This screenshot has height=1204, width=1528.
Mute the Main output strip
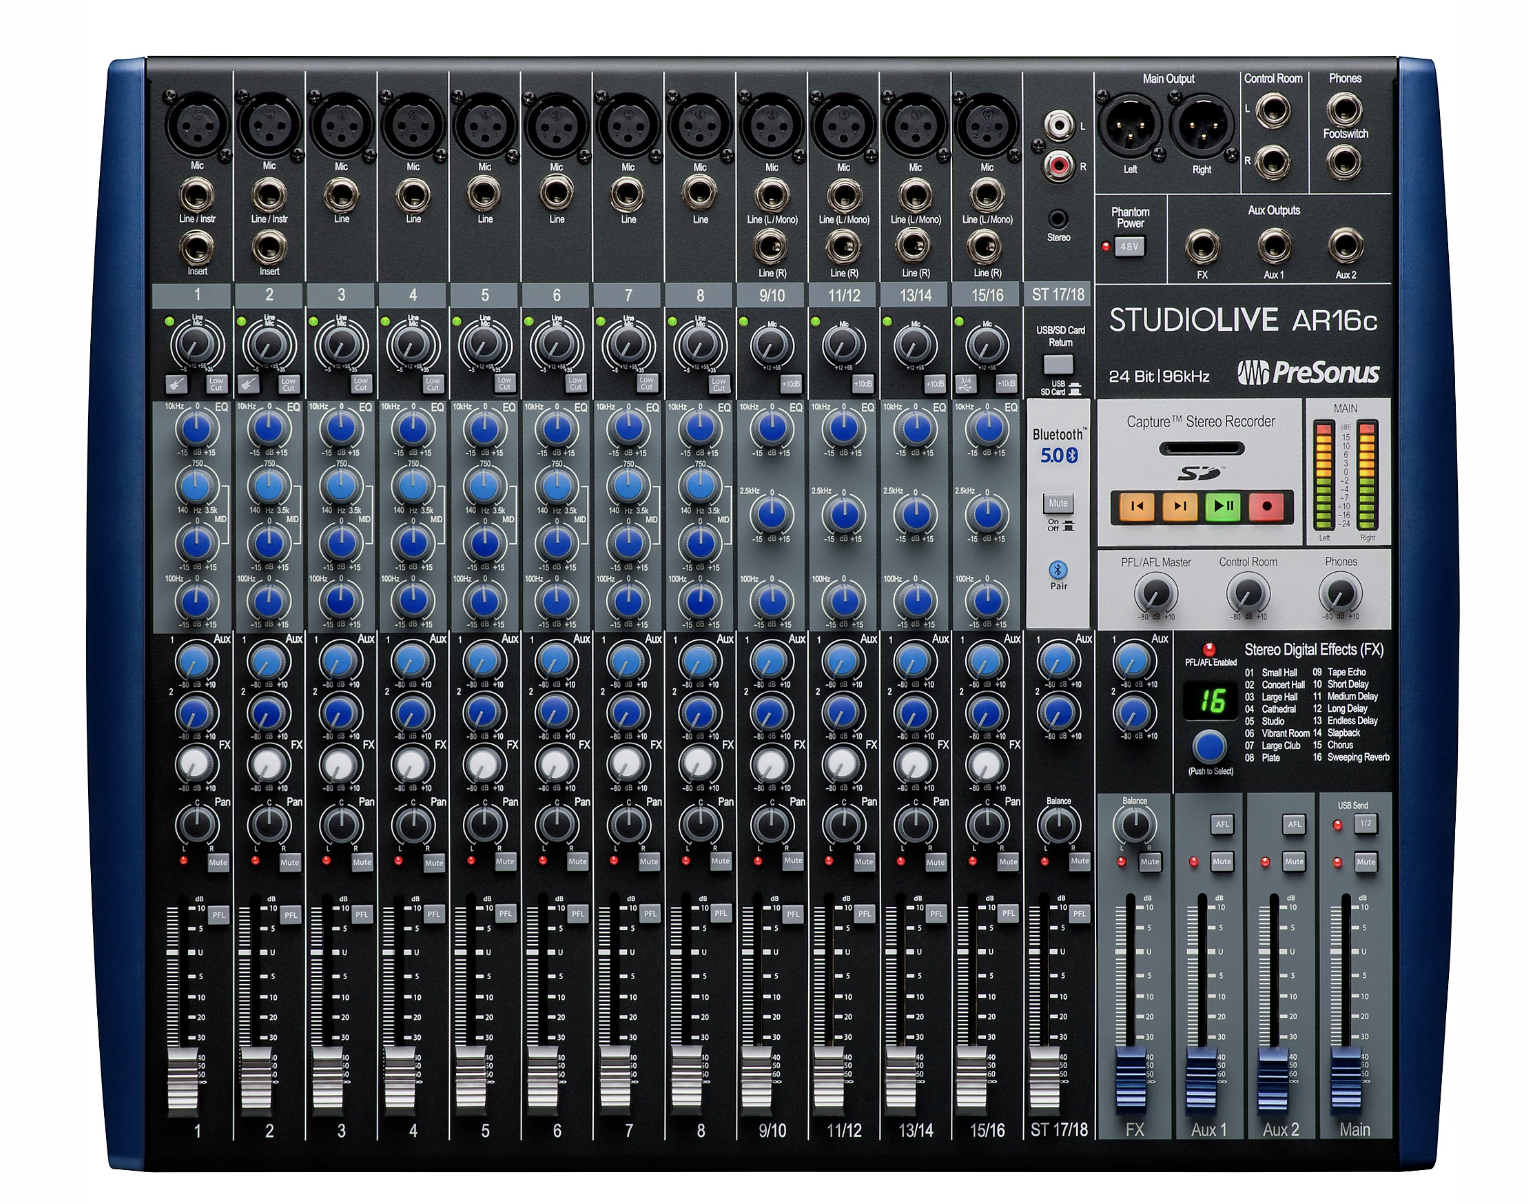1366,862
